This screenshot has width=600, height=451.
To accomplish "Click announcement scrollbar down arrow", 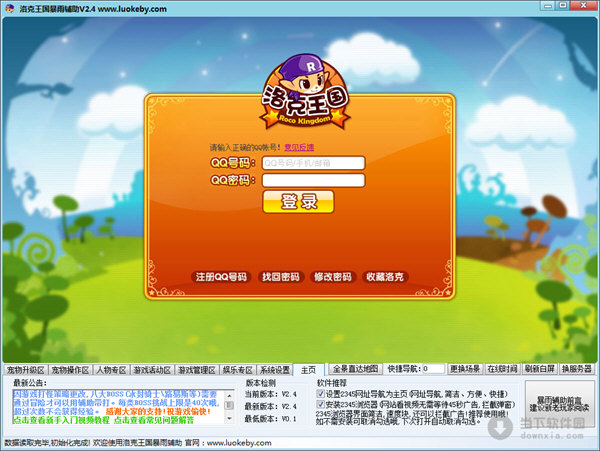I will (229, 419).
